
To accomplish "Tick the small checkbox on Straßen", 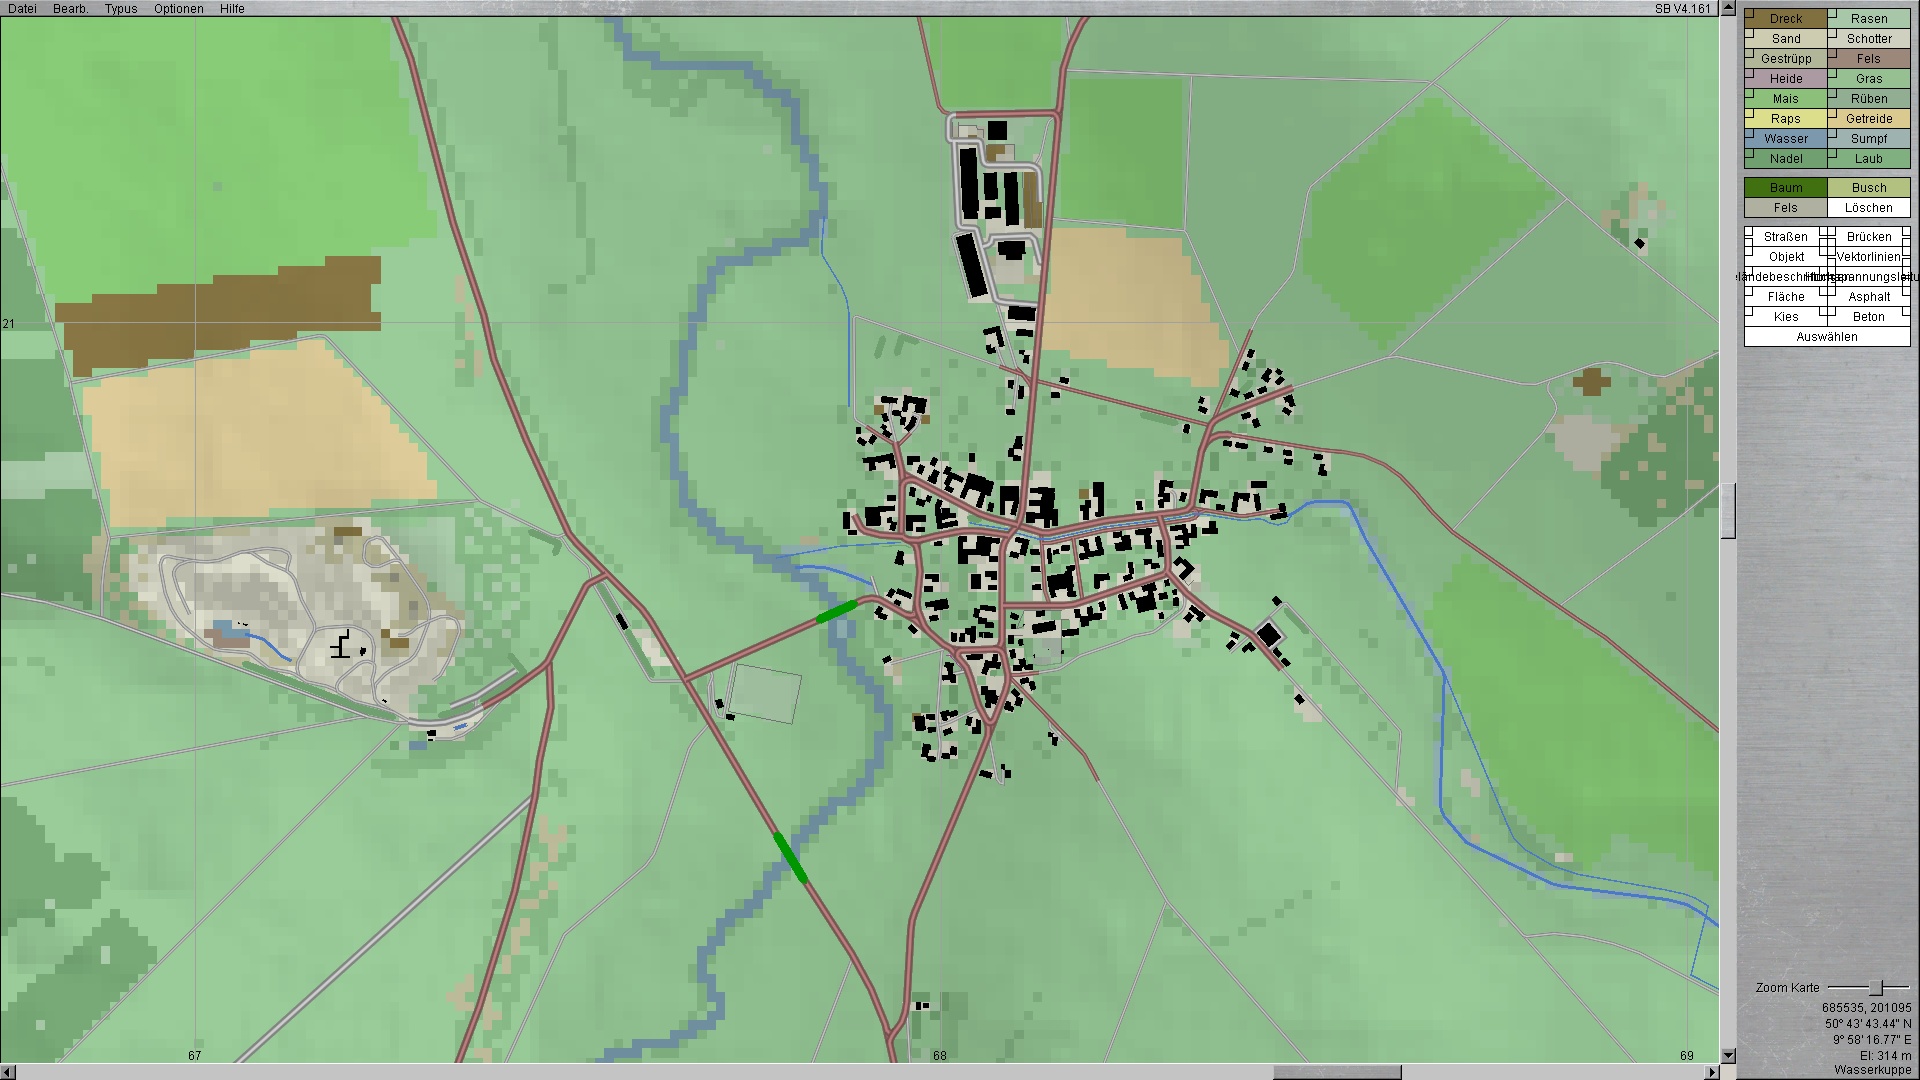I will point(1750,232).
